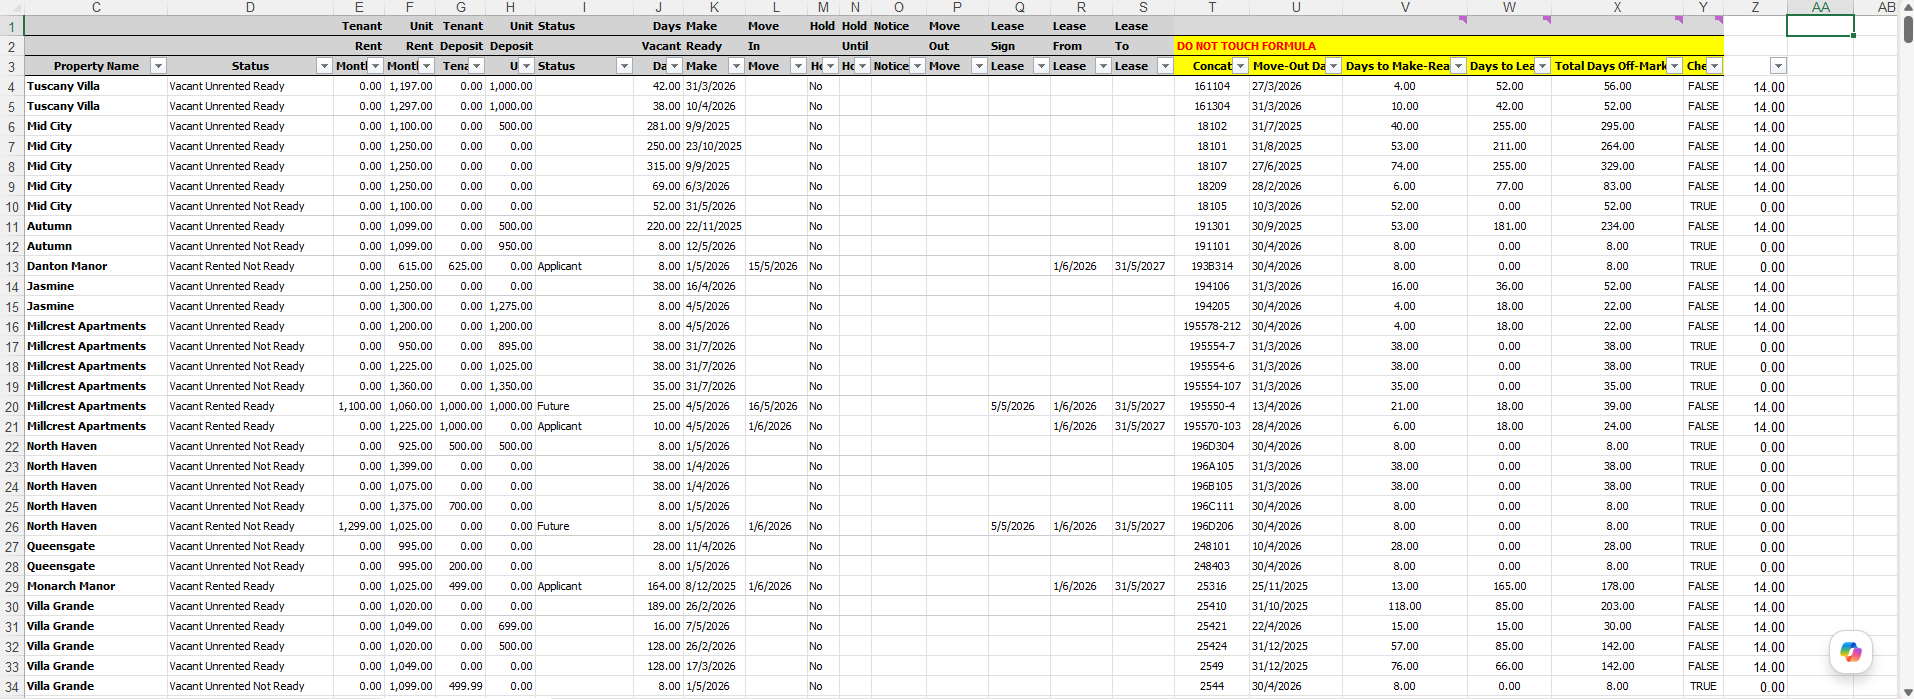Open the Days Vacant filter in column J
1914x699 pixels.
tap(675, 66)
